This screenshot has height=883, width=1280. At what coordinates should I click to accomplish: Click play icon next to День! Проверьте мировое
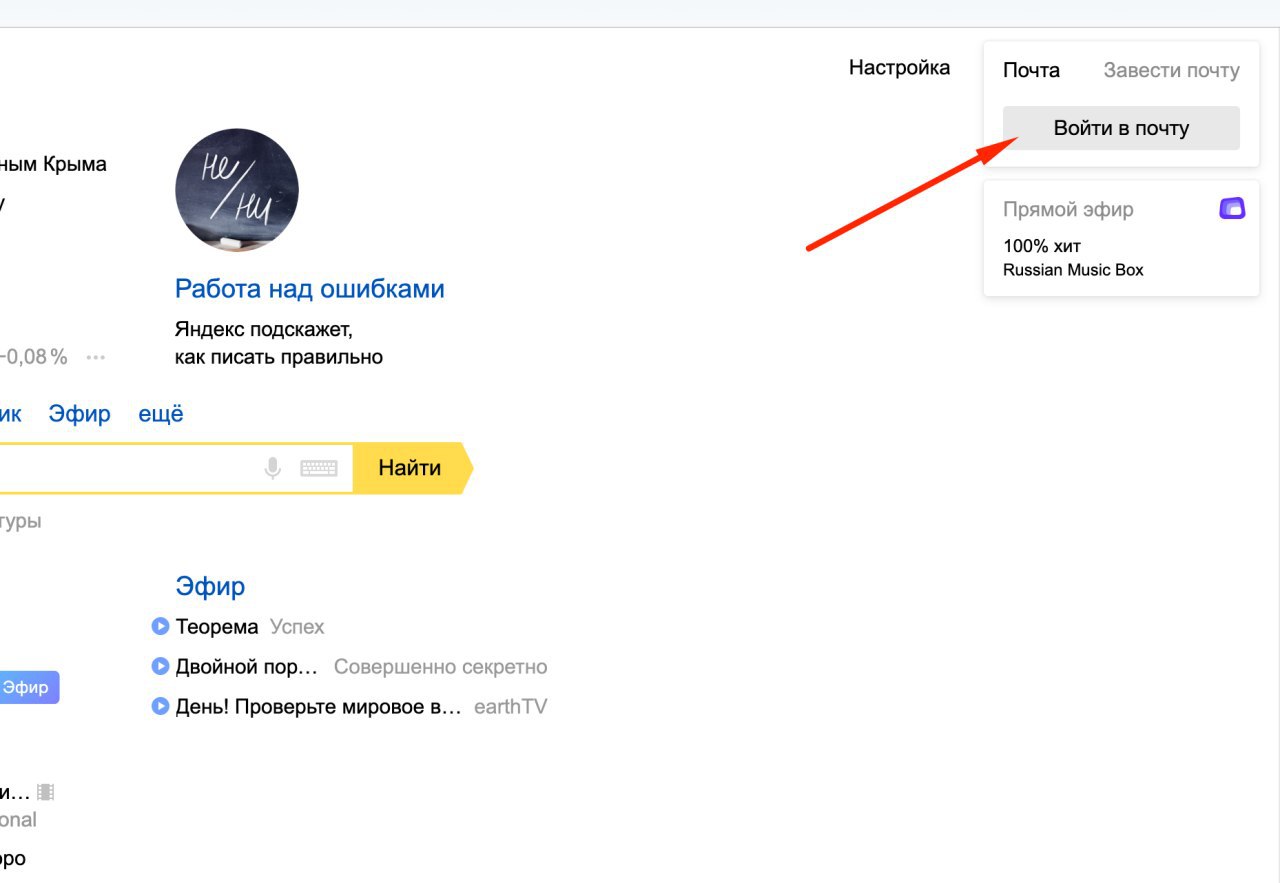pyautogui.click(x=160, y=706)
